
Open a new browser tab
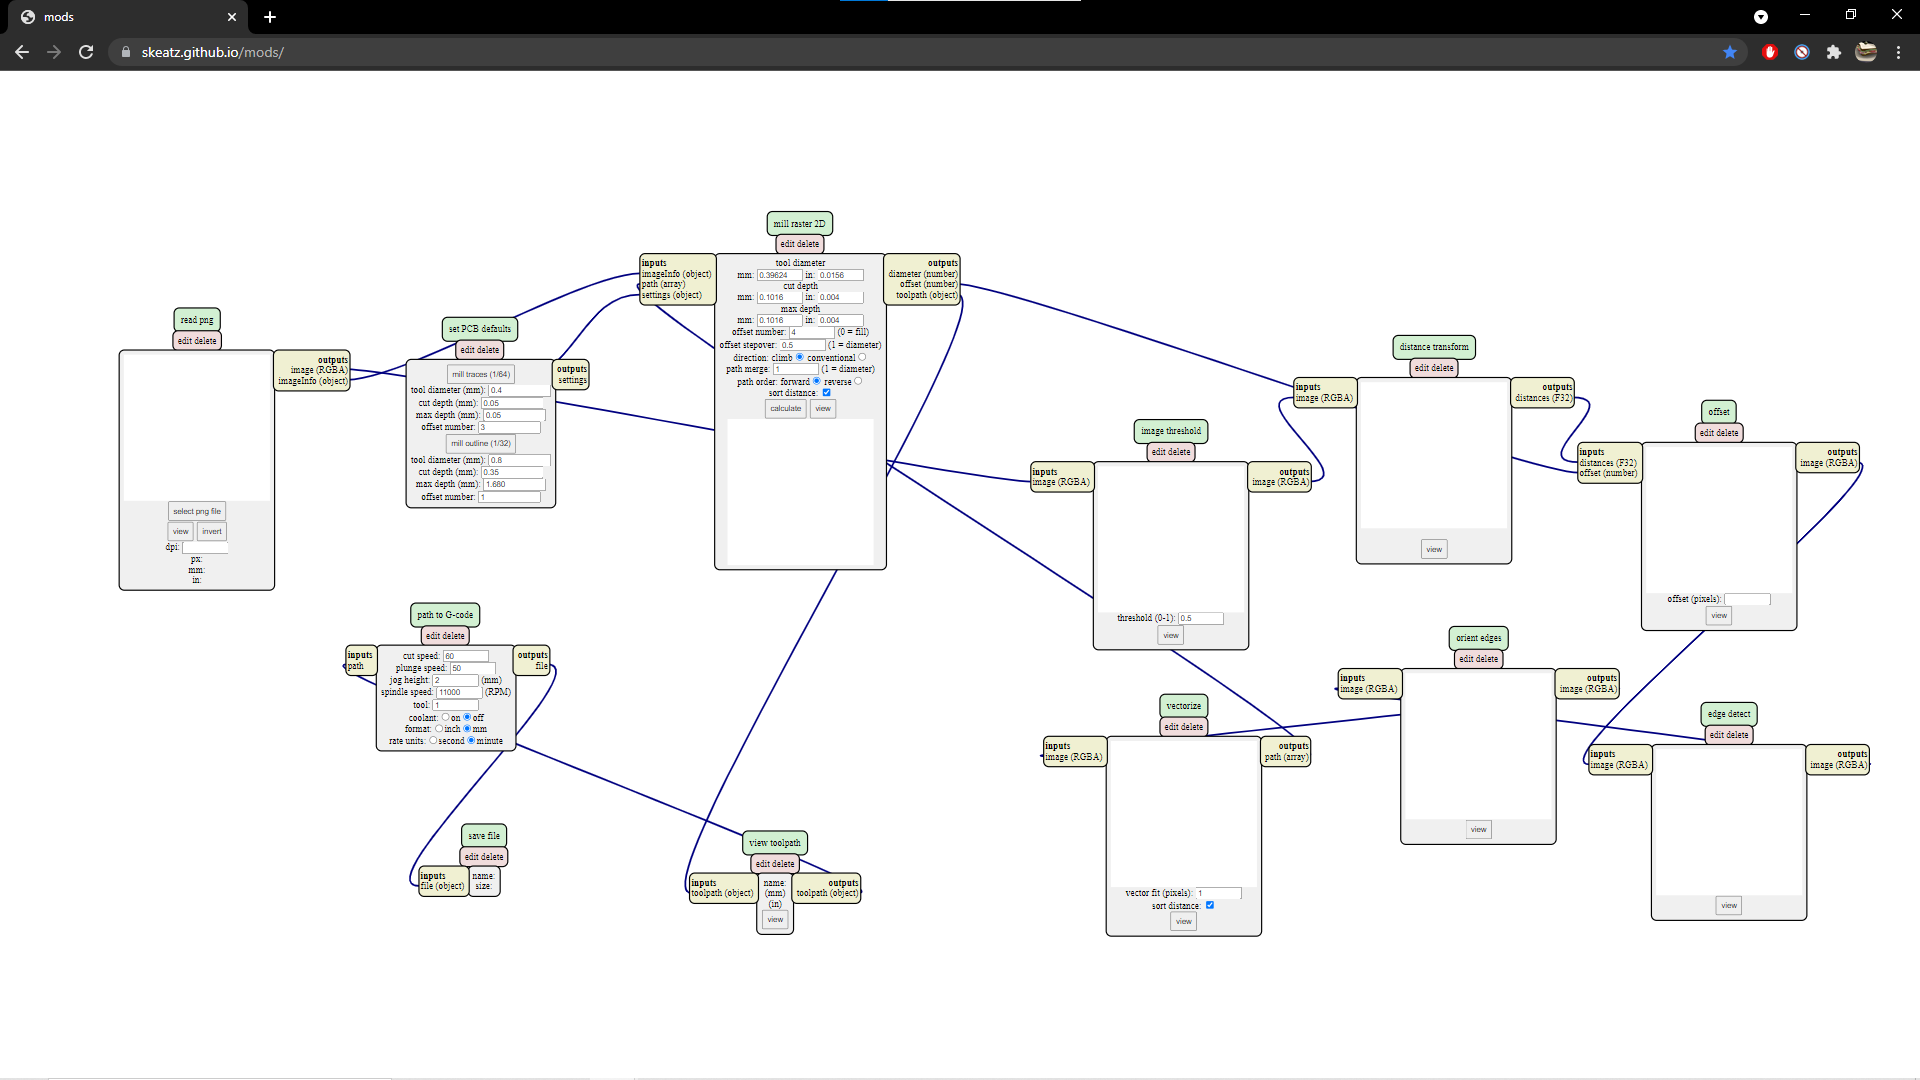[x=270, y=17]
